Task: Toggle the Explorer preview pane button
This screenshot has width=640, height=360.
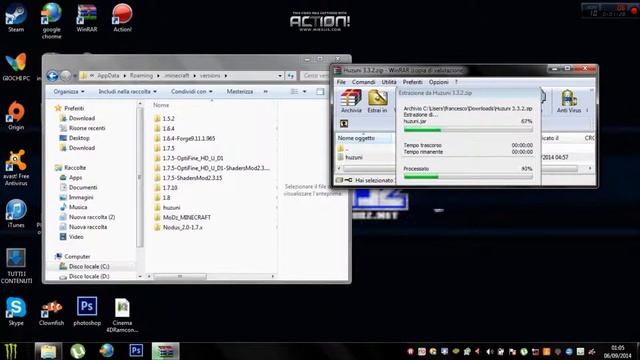Action: point(320,91)
